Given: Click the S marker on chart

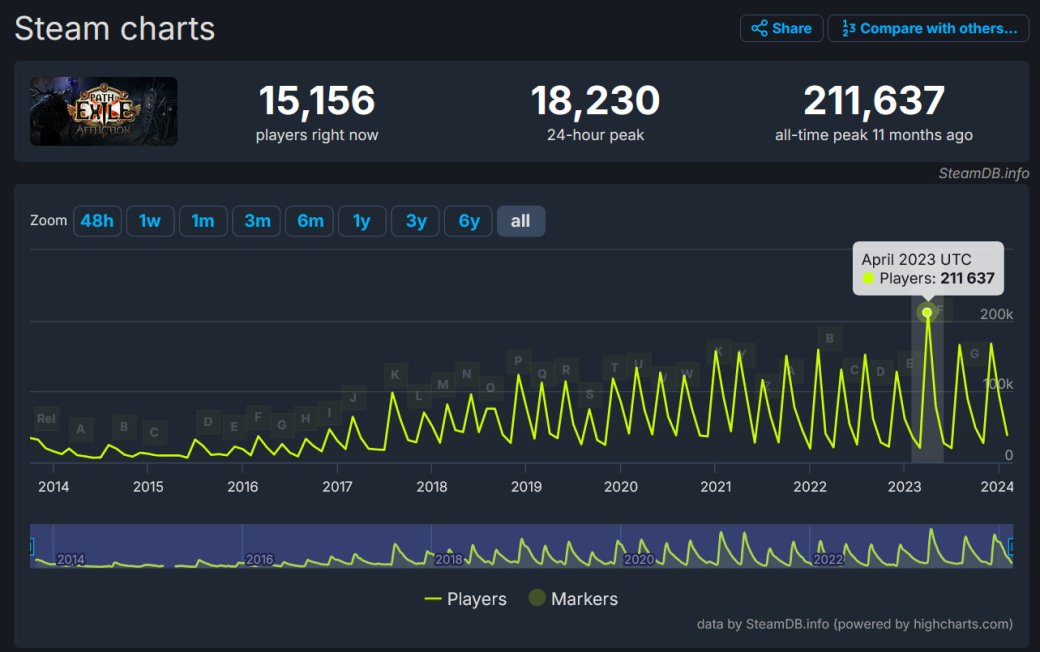Looking at the screenshot, I should click(x=590, y=394).
